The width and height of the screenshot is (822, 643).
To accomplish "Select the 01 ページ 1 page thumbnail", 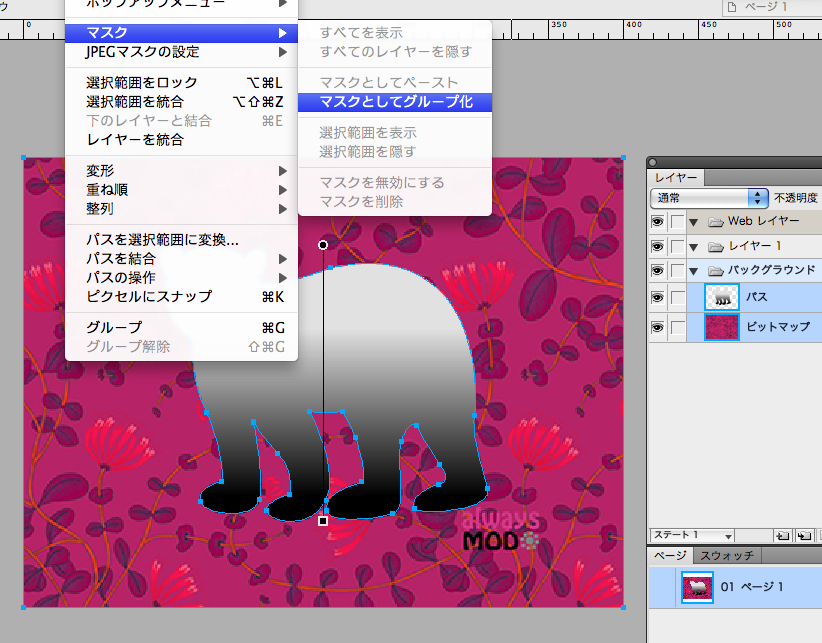I will coord(697,587).
